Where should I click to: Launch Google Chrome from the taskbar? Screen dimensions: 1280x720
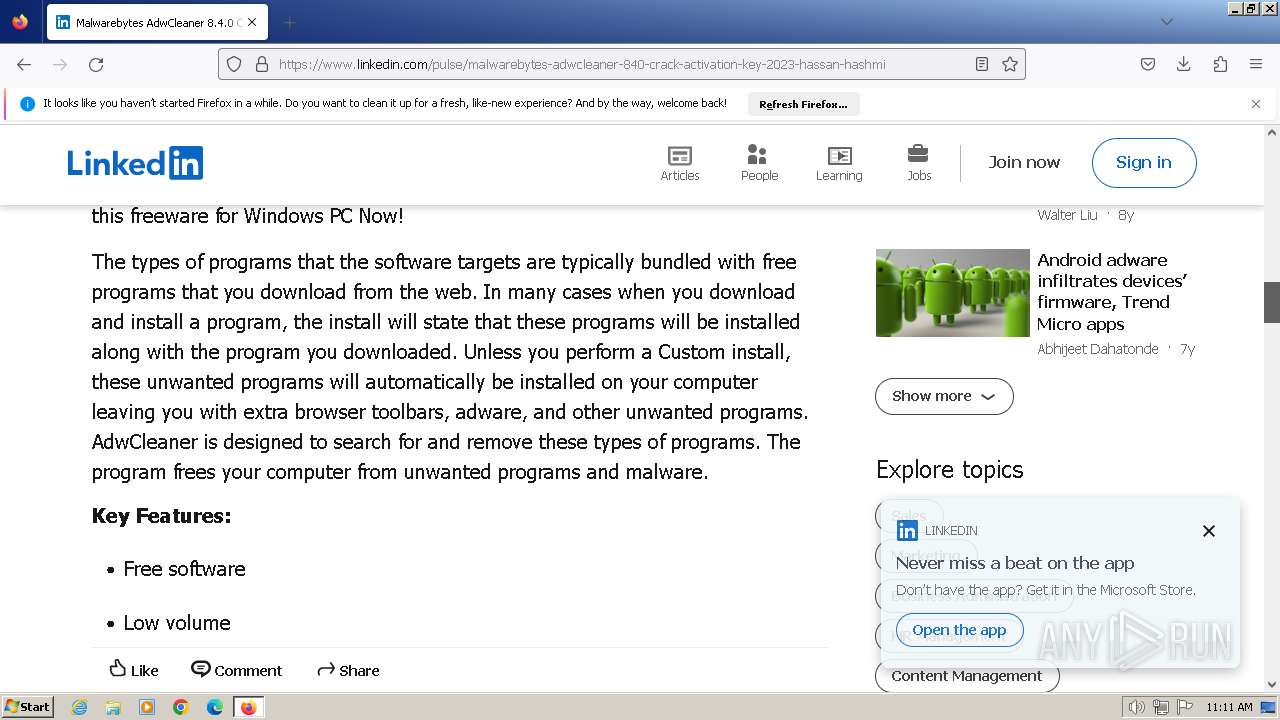181,707
